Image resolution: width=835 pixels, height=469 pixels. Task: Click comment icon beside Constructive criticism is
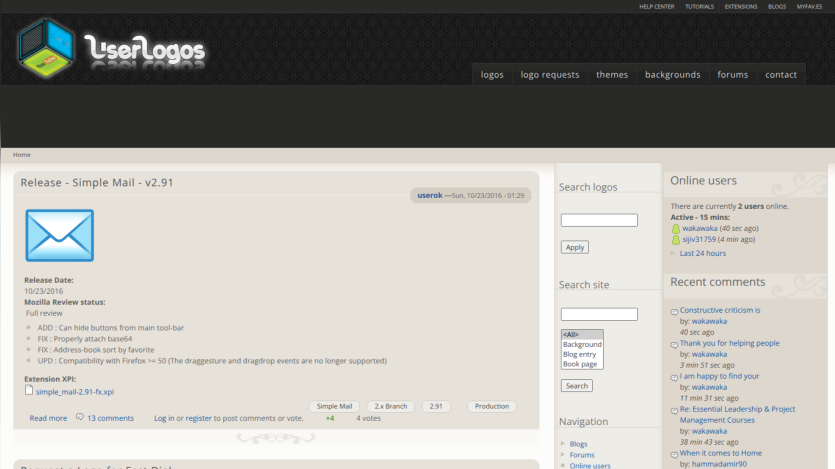674,312
